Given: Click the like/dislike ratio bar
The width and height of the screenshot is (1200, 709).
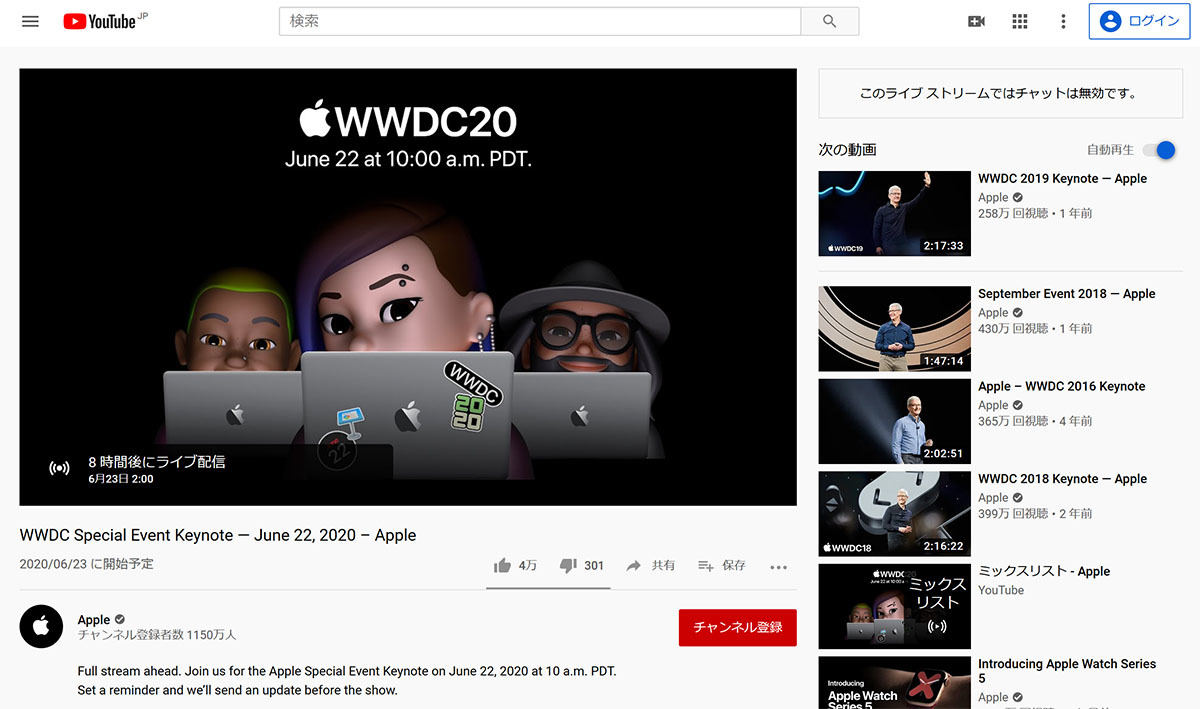Looking at the screenshot, I should (548, 588).
